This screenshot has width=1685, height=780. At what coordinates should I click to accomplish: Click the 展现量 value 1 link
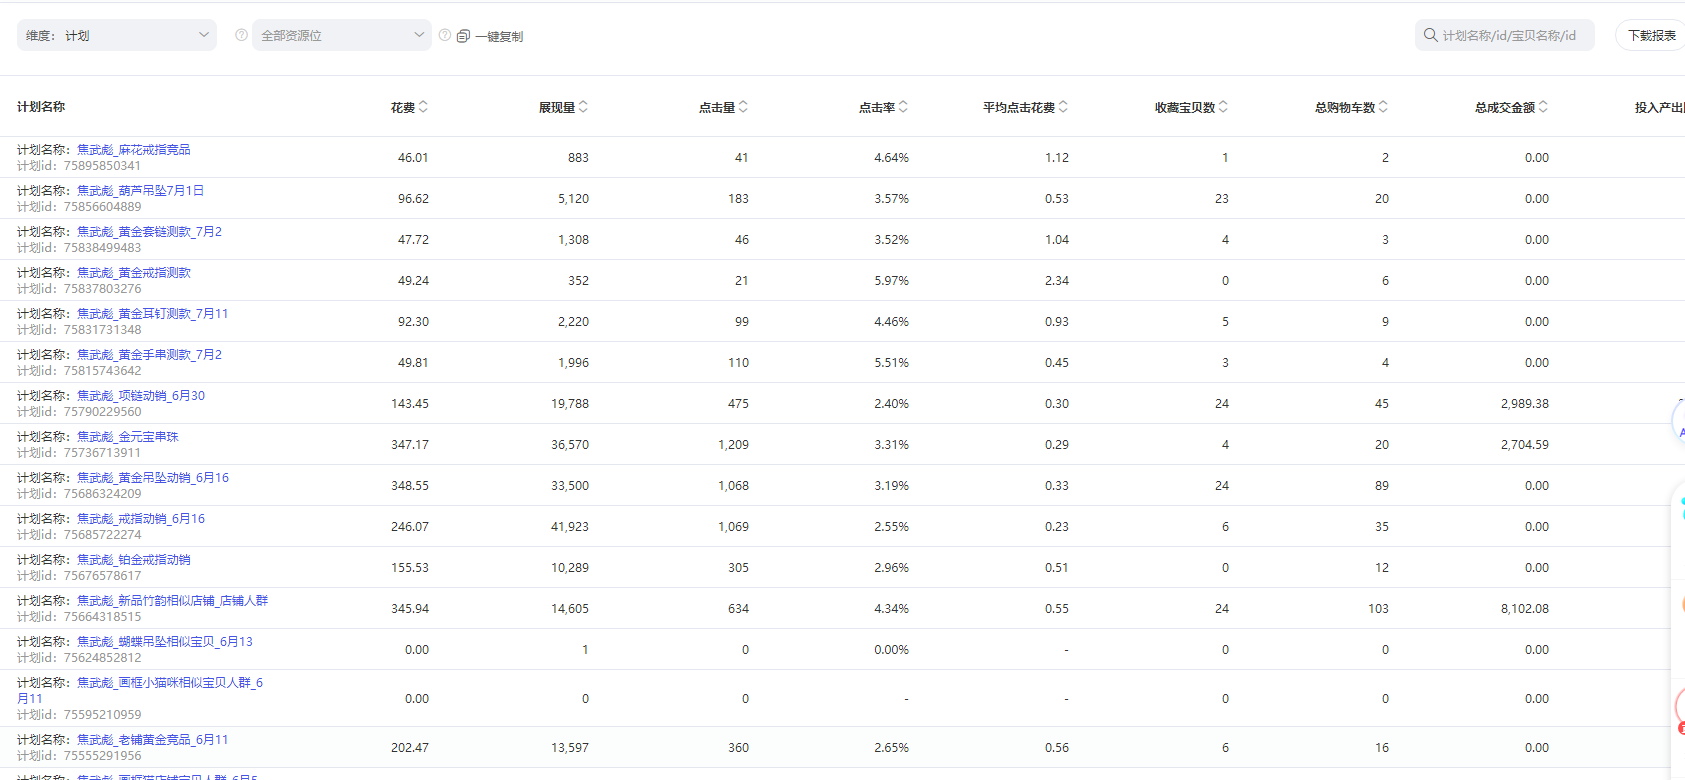(585, 650)
